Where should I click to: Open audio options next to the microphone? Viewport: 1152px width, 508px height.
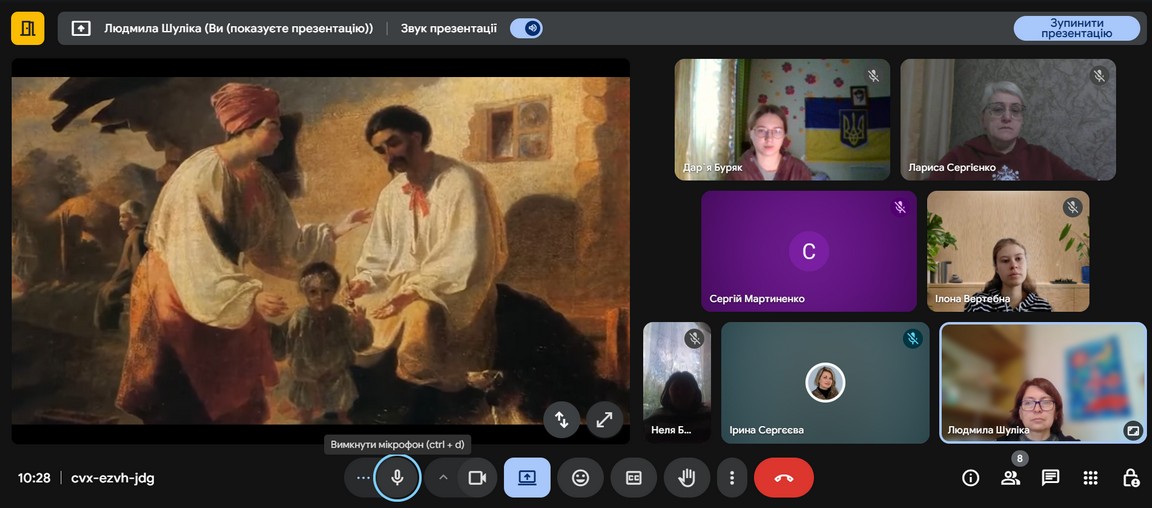362,478
